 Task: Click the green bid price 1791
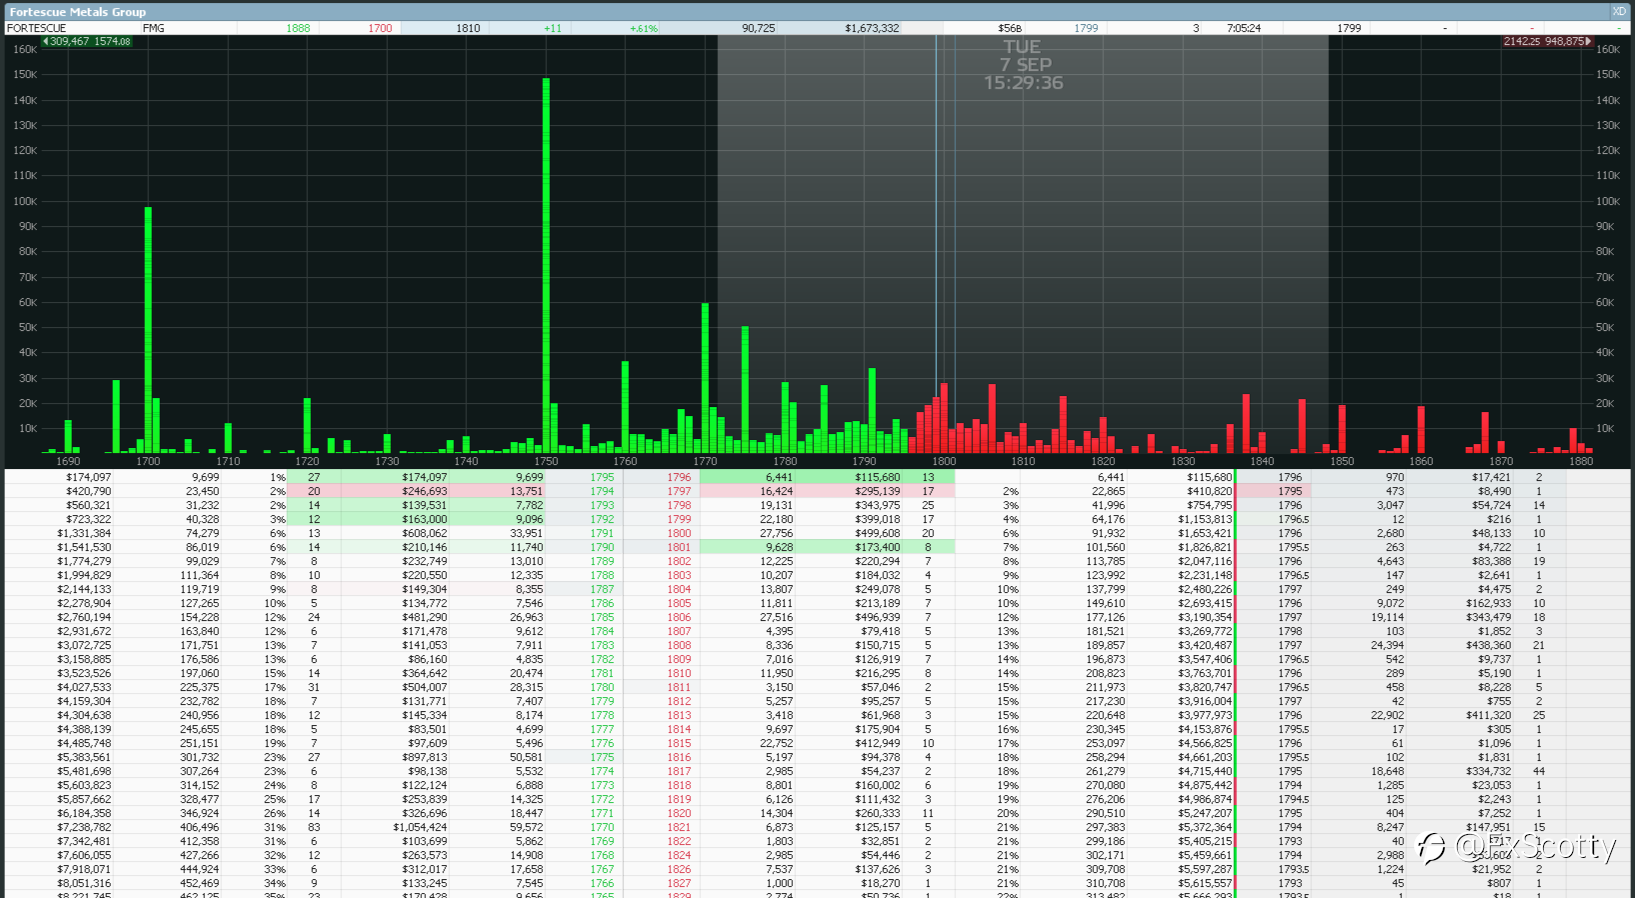click(602, 533)
